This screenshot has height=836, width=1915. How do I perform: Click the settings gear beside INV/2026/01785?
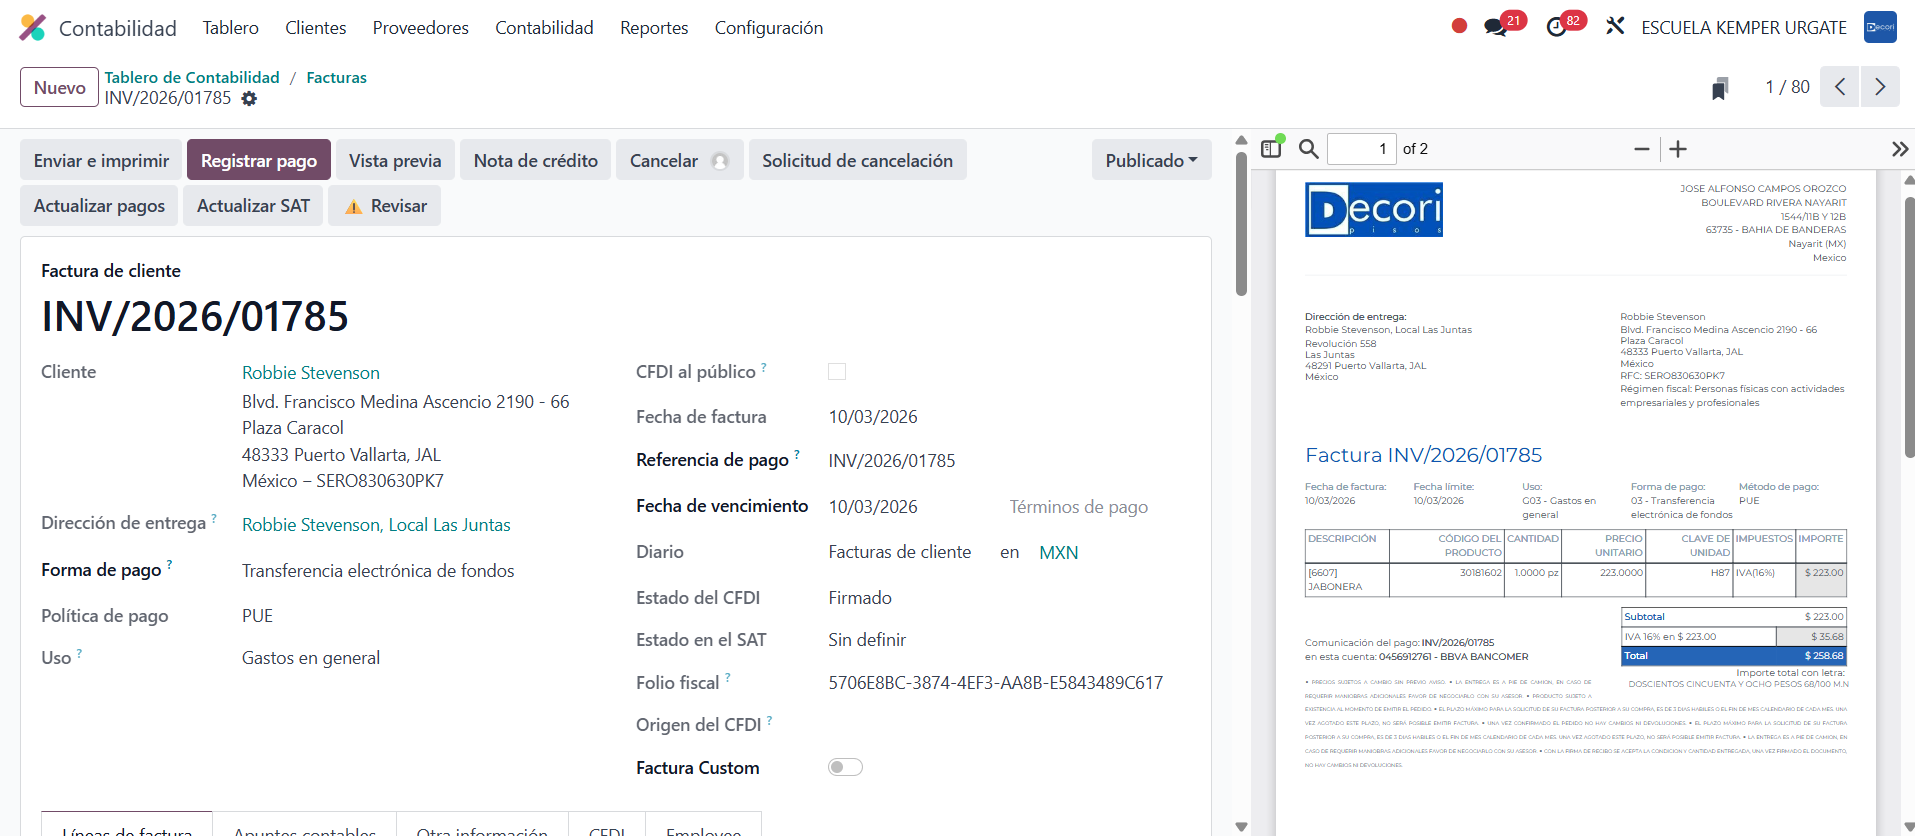pyautogui.click(x=249, y=99)
